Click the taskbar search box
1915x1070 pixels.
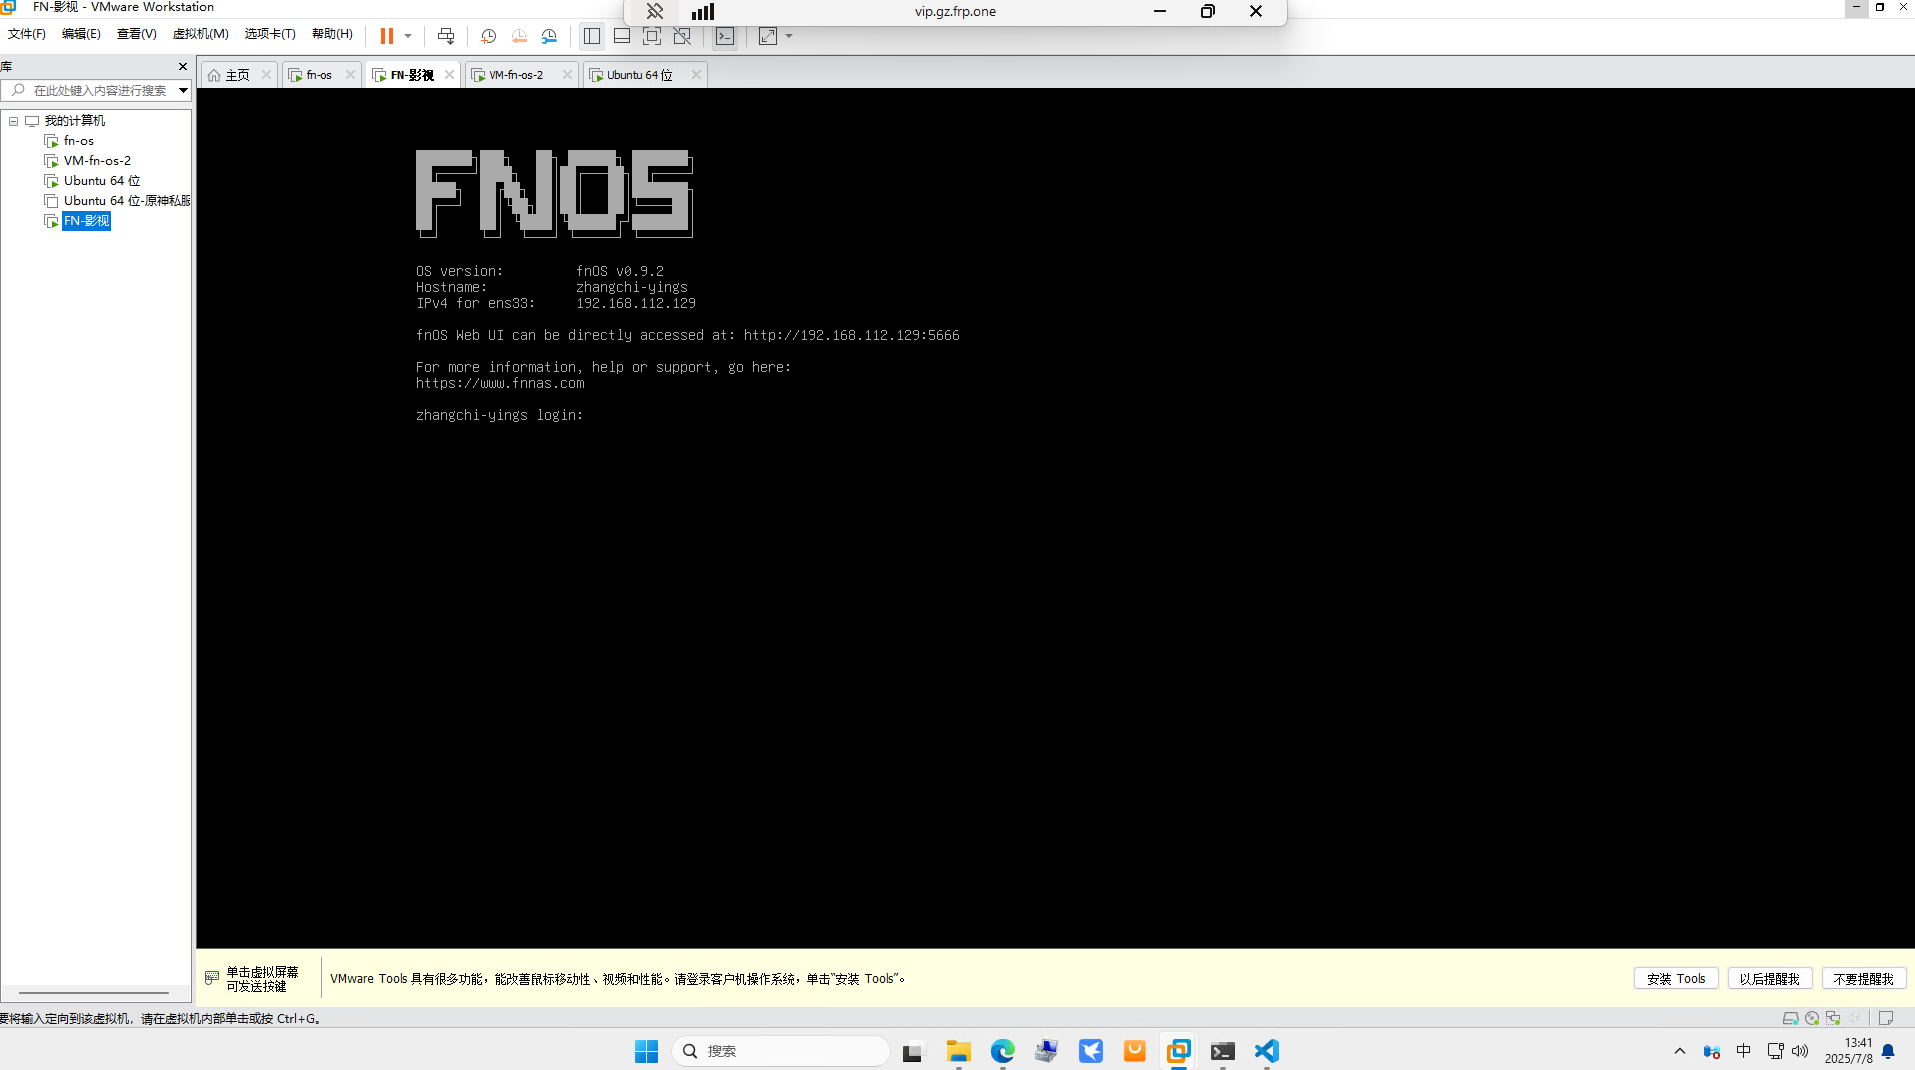tap(781, 1051)
